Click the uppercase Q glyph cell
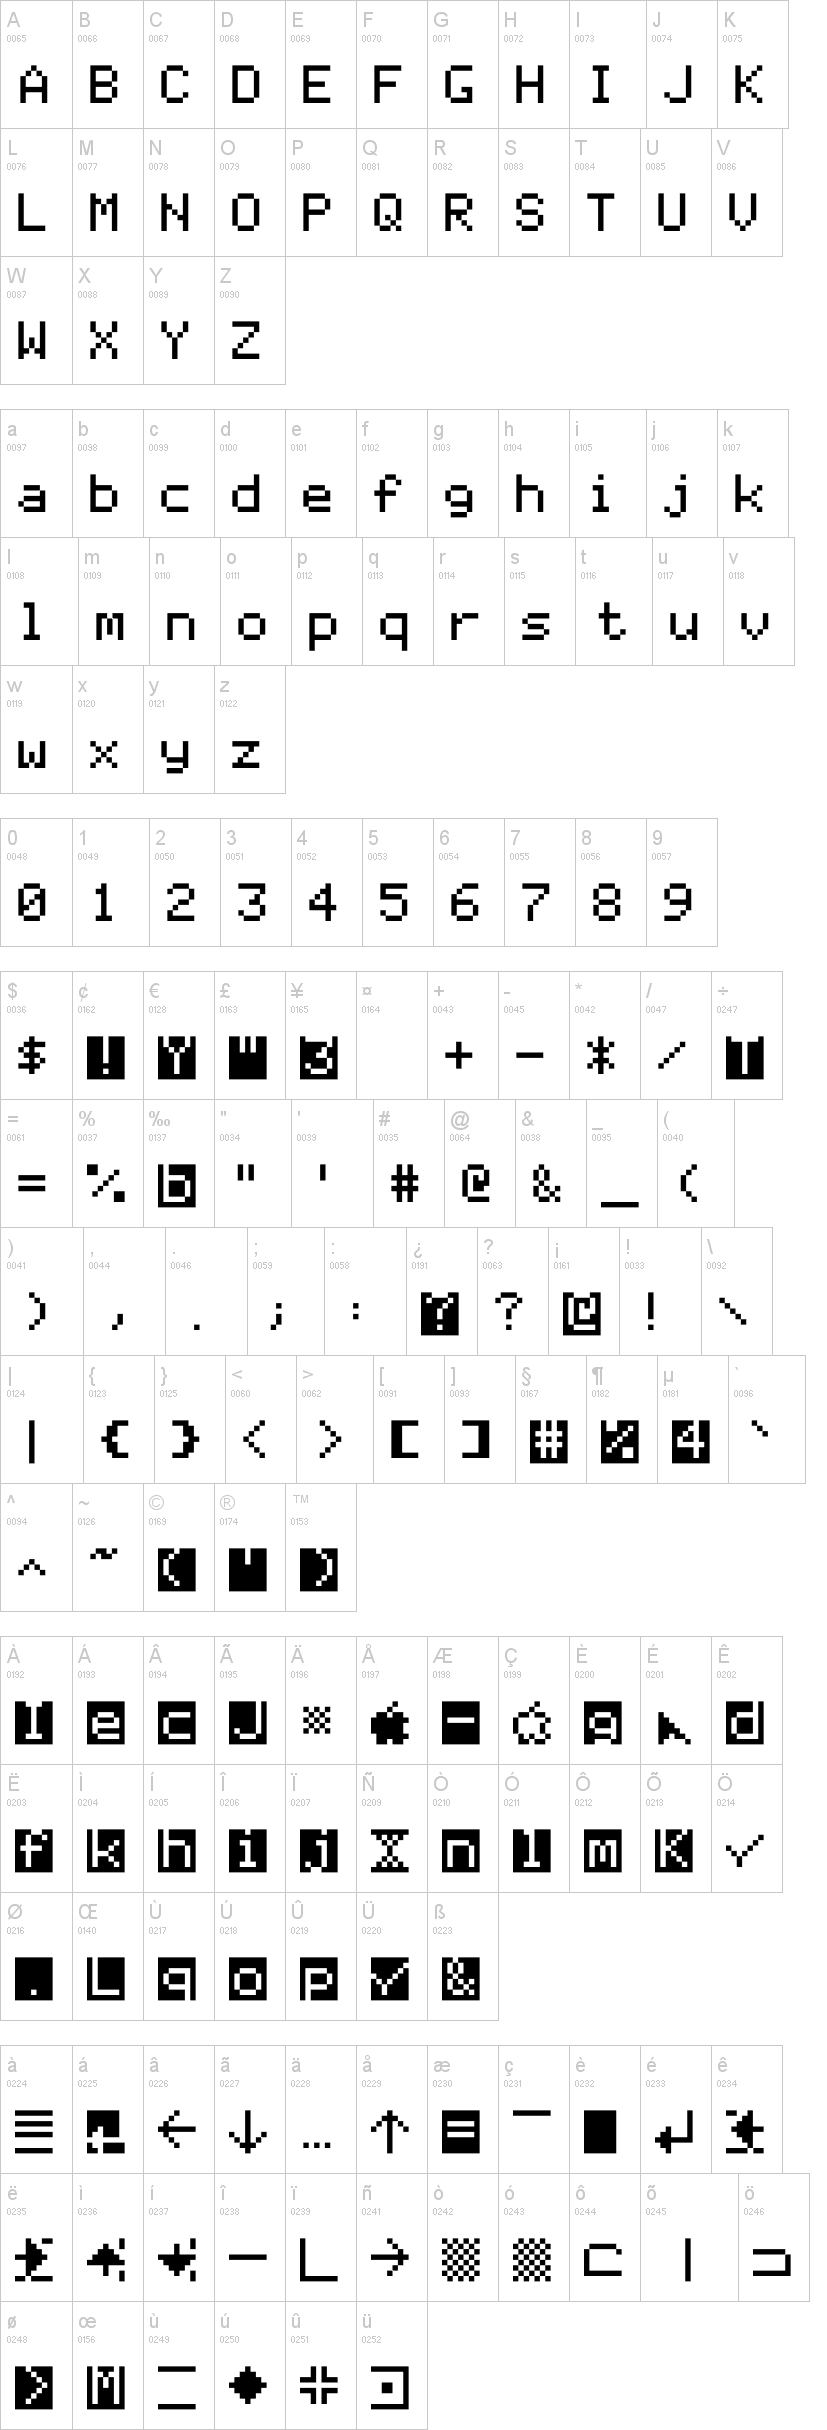 390,193
